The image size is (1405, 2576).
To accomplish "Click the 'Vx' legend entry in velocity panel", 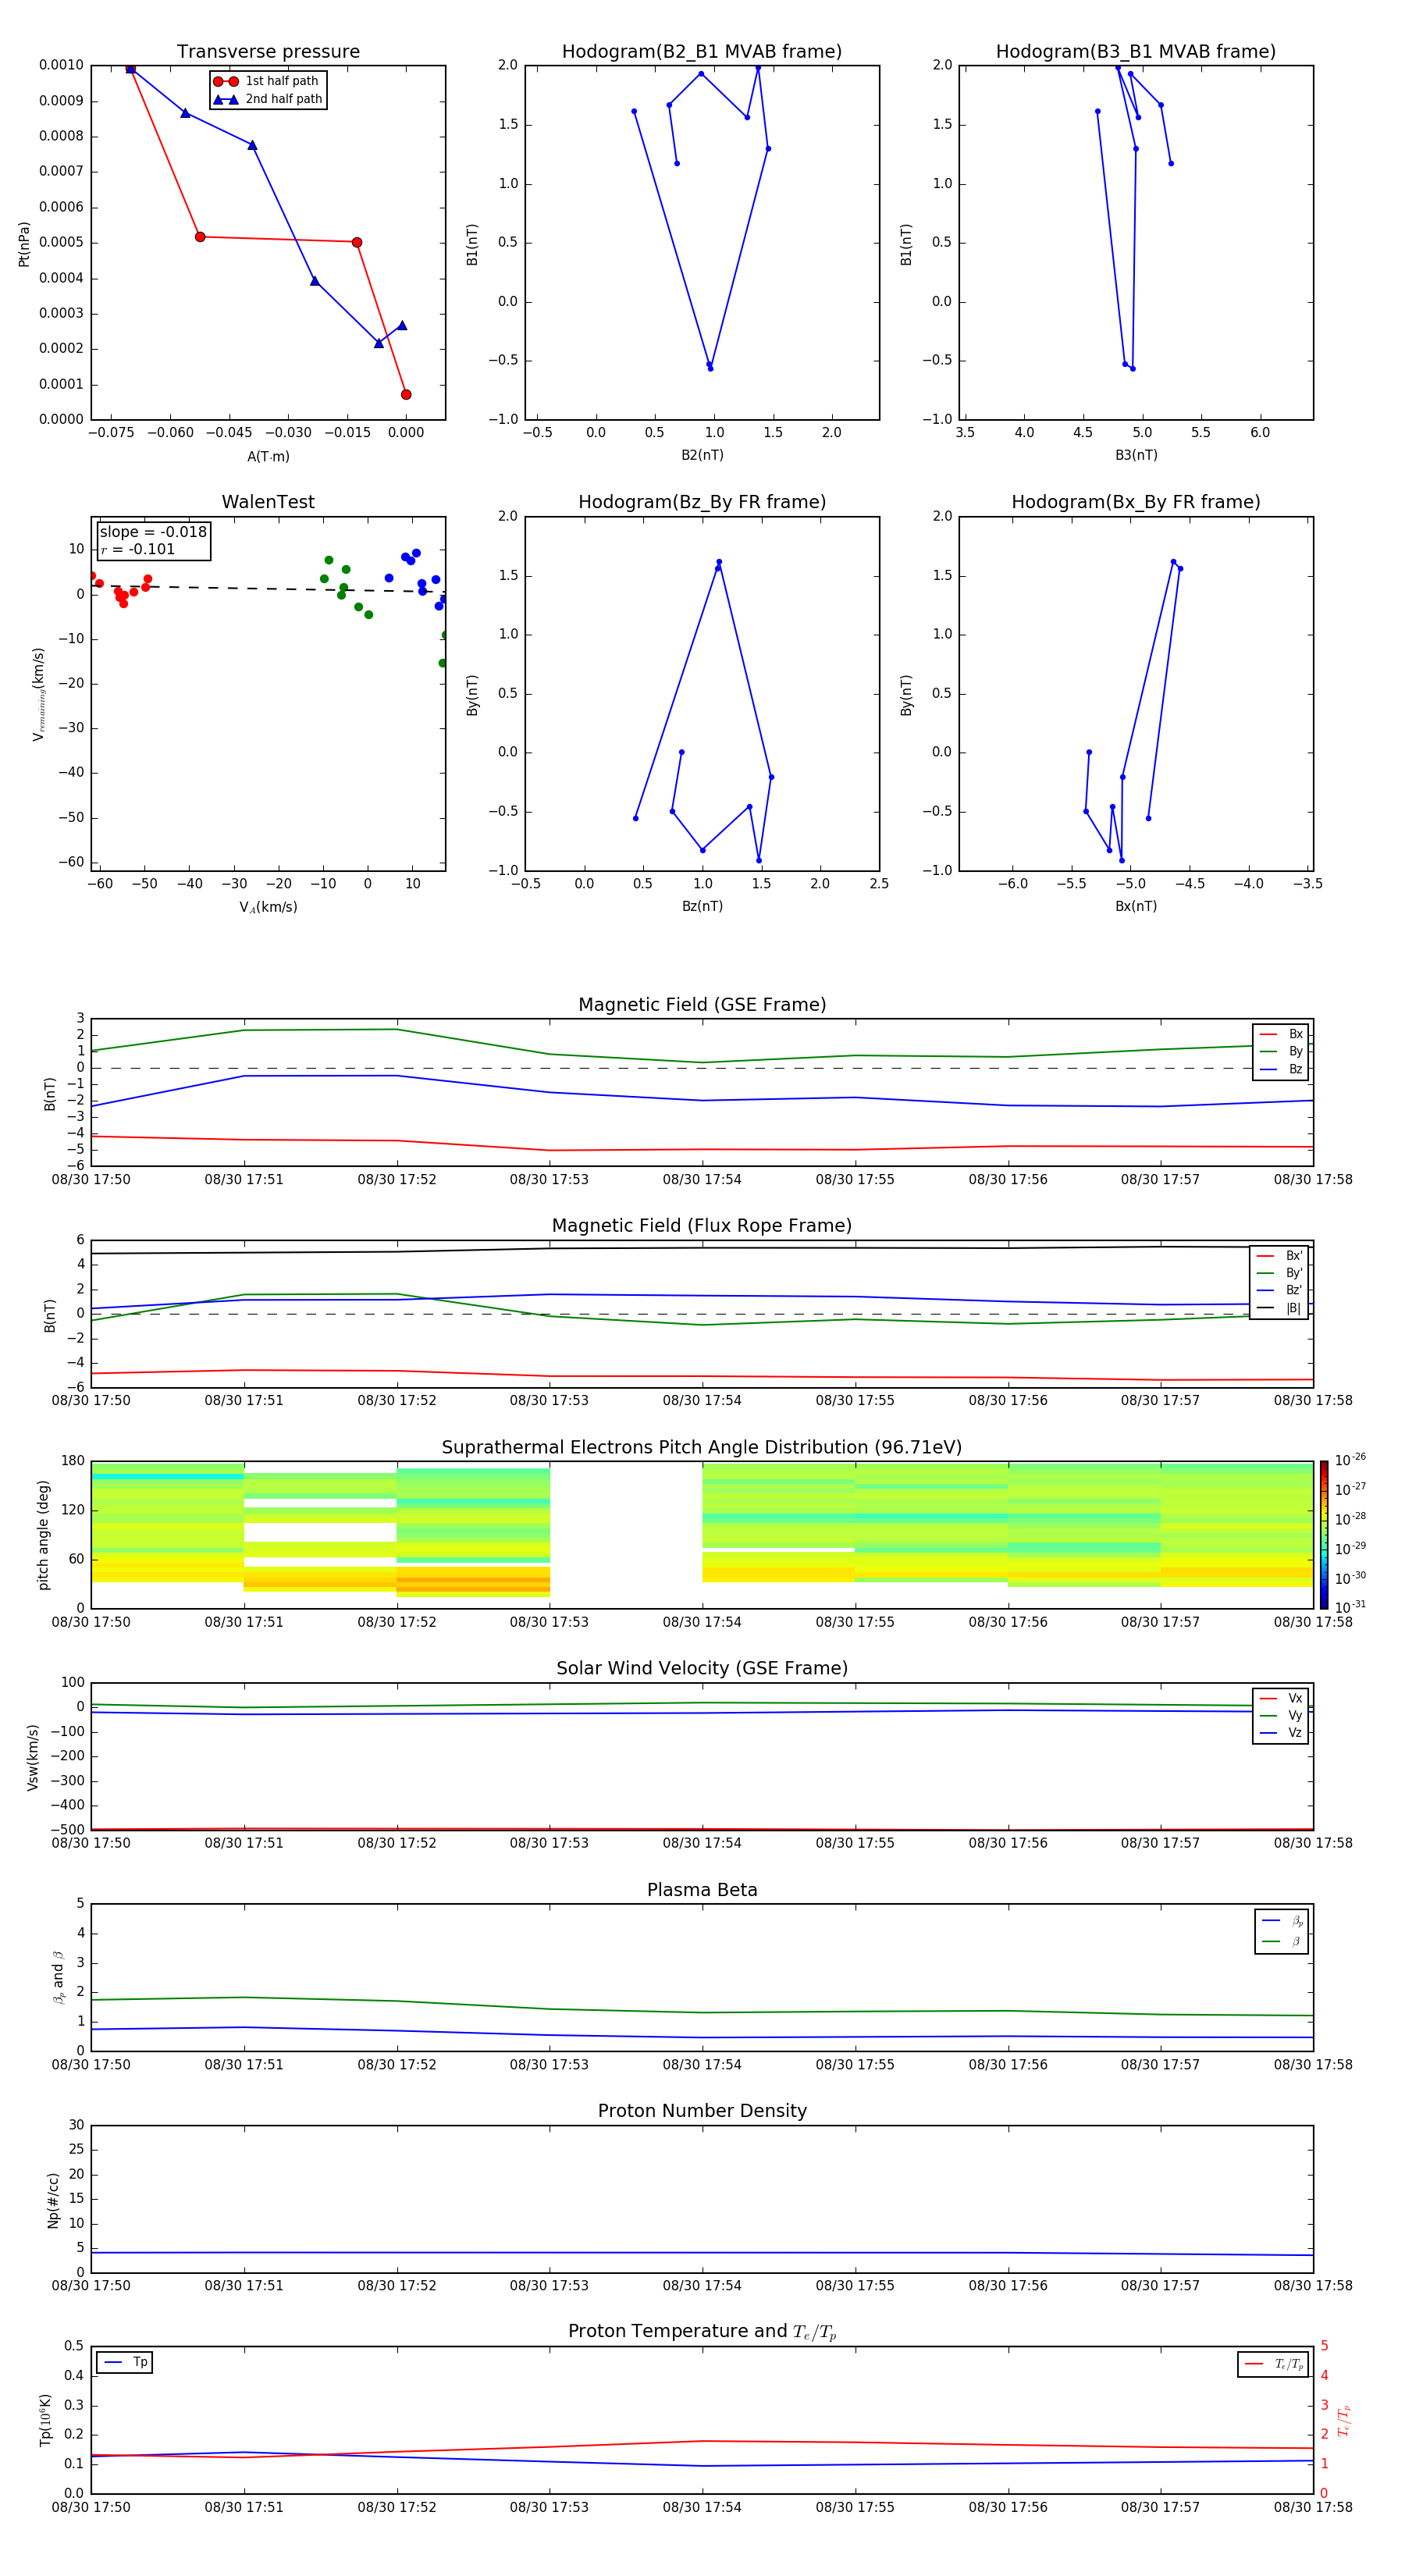I will tap(1281, 1699).
